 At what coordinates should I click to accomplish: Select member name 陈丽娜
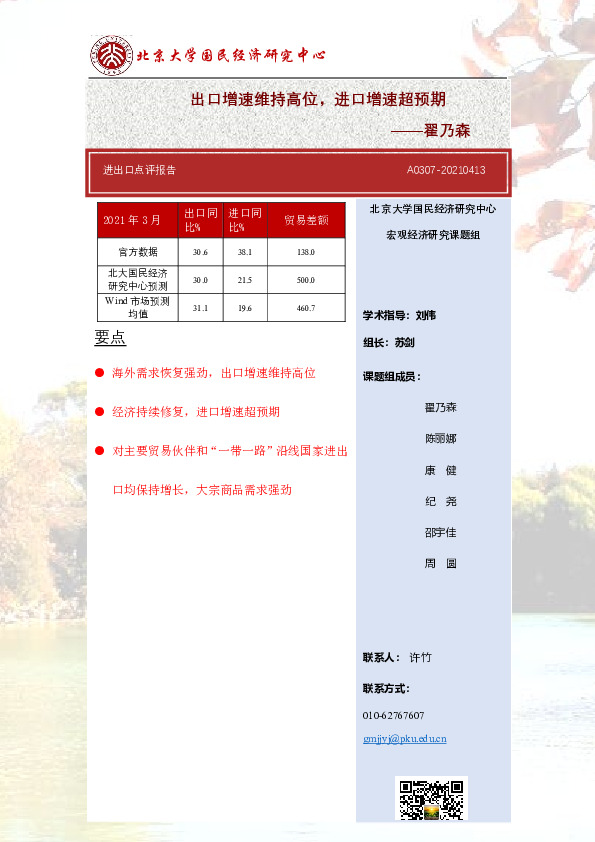click(441, 439)
